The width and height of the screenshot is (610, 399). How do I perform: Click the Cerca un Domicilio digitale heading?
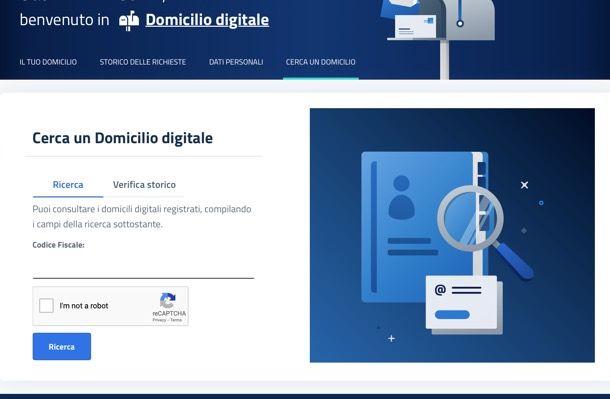point(123,138)
